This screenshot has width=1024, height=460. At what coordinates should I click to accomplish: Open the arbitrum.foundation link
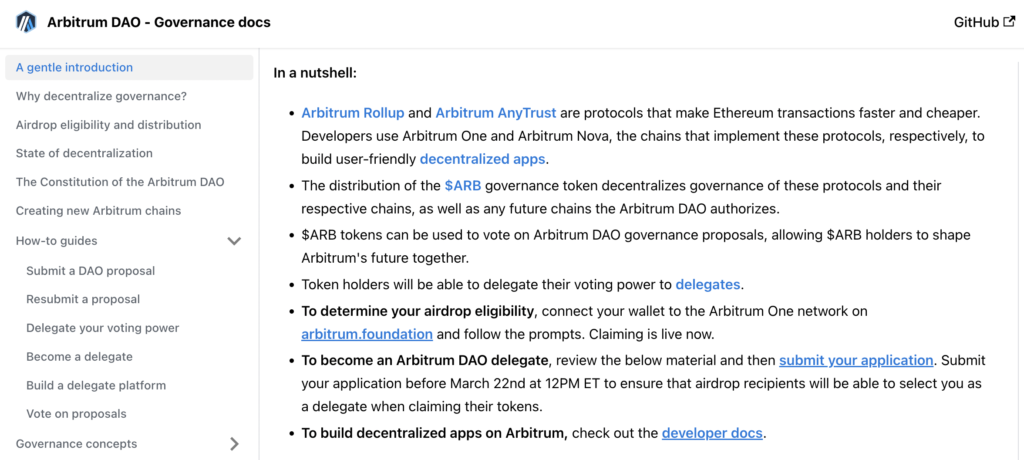pos(367,334)
